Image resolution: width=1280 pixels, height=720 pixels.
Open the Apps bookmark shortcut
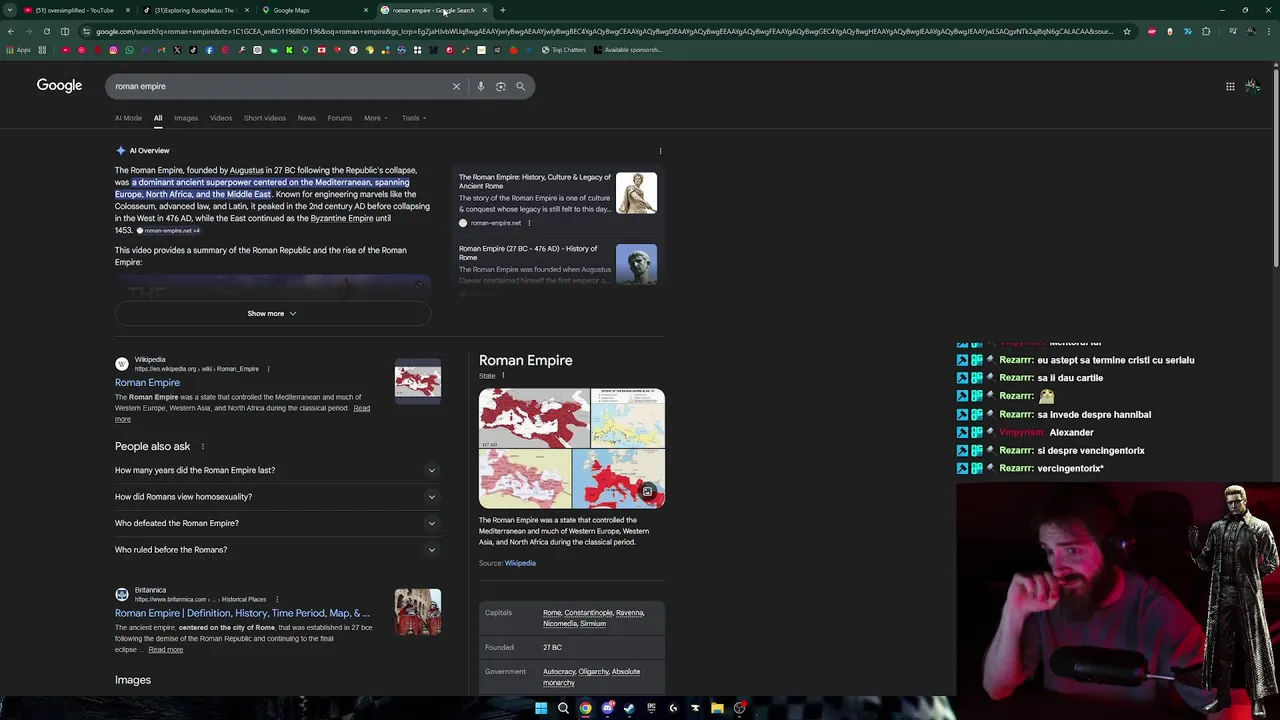(18, 50)
